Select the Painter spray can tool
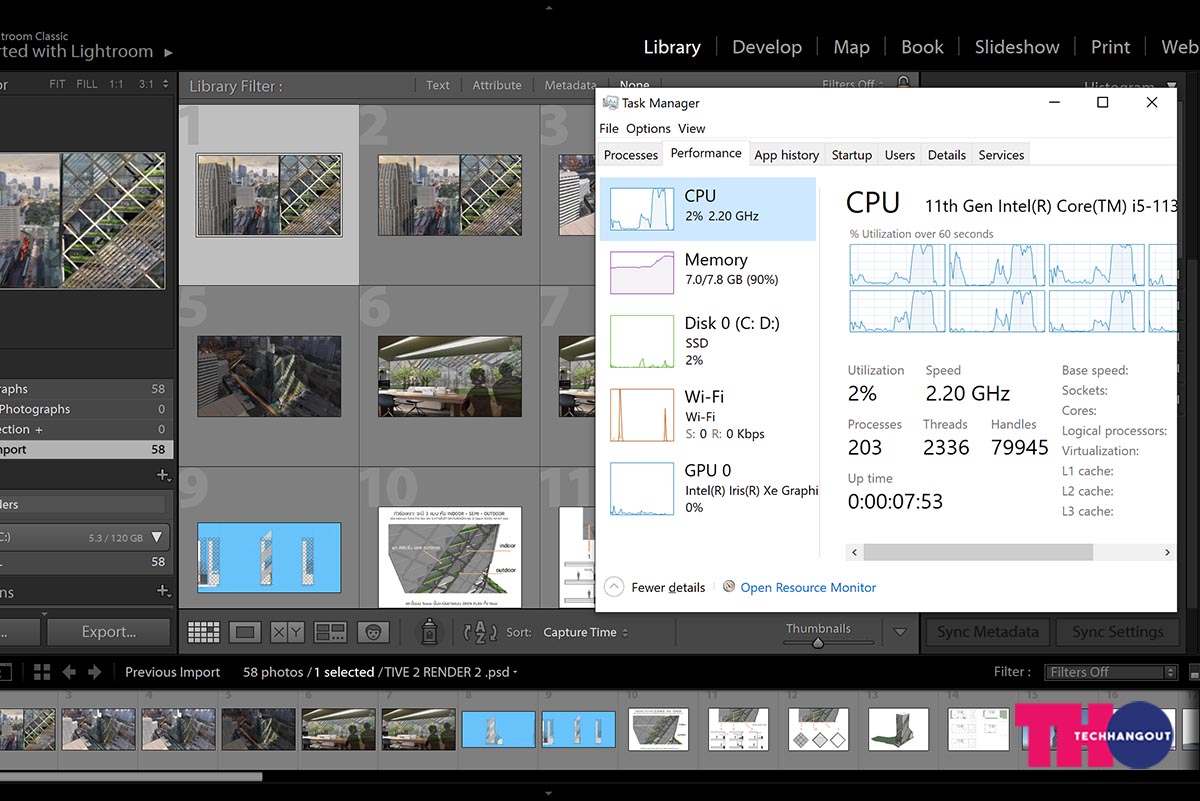The height and width of the screenshot is (801, 1200). [429, 631]
